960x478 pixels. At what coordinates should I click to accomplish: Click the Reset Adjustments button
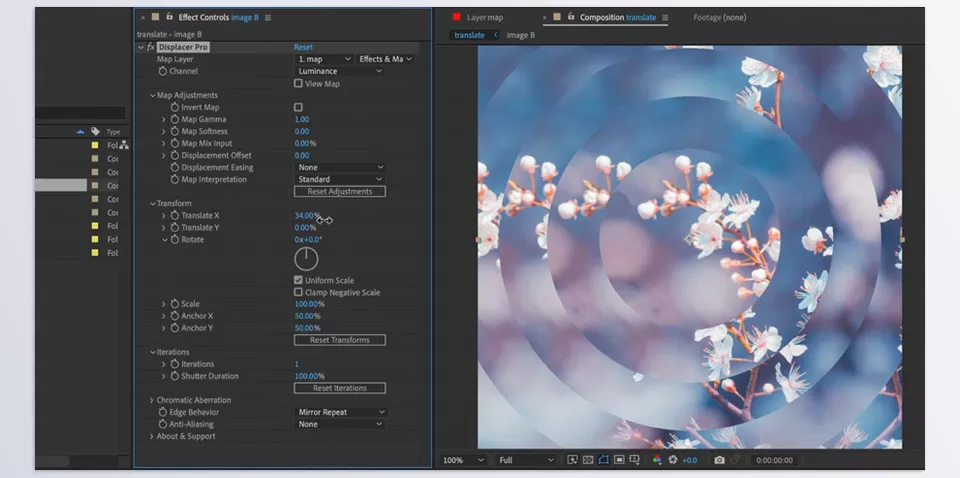tap(340, 192)
